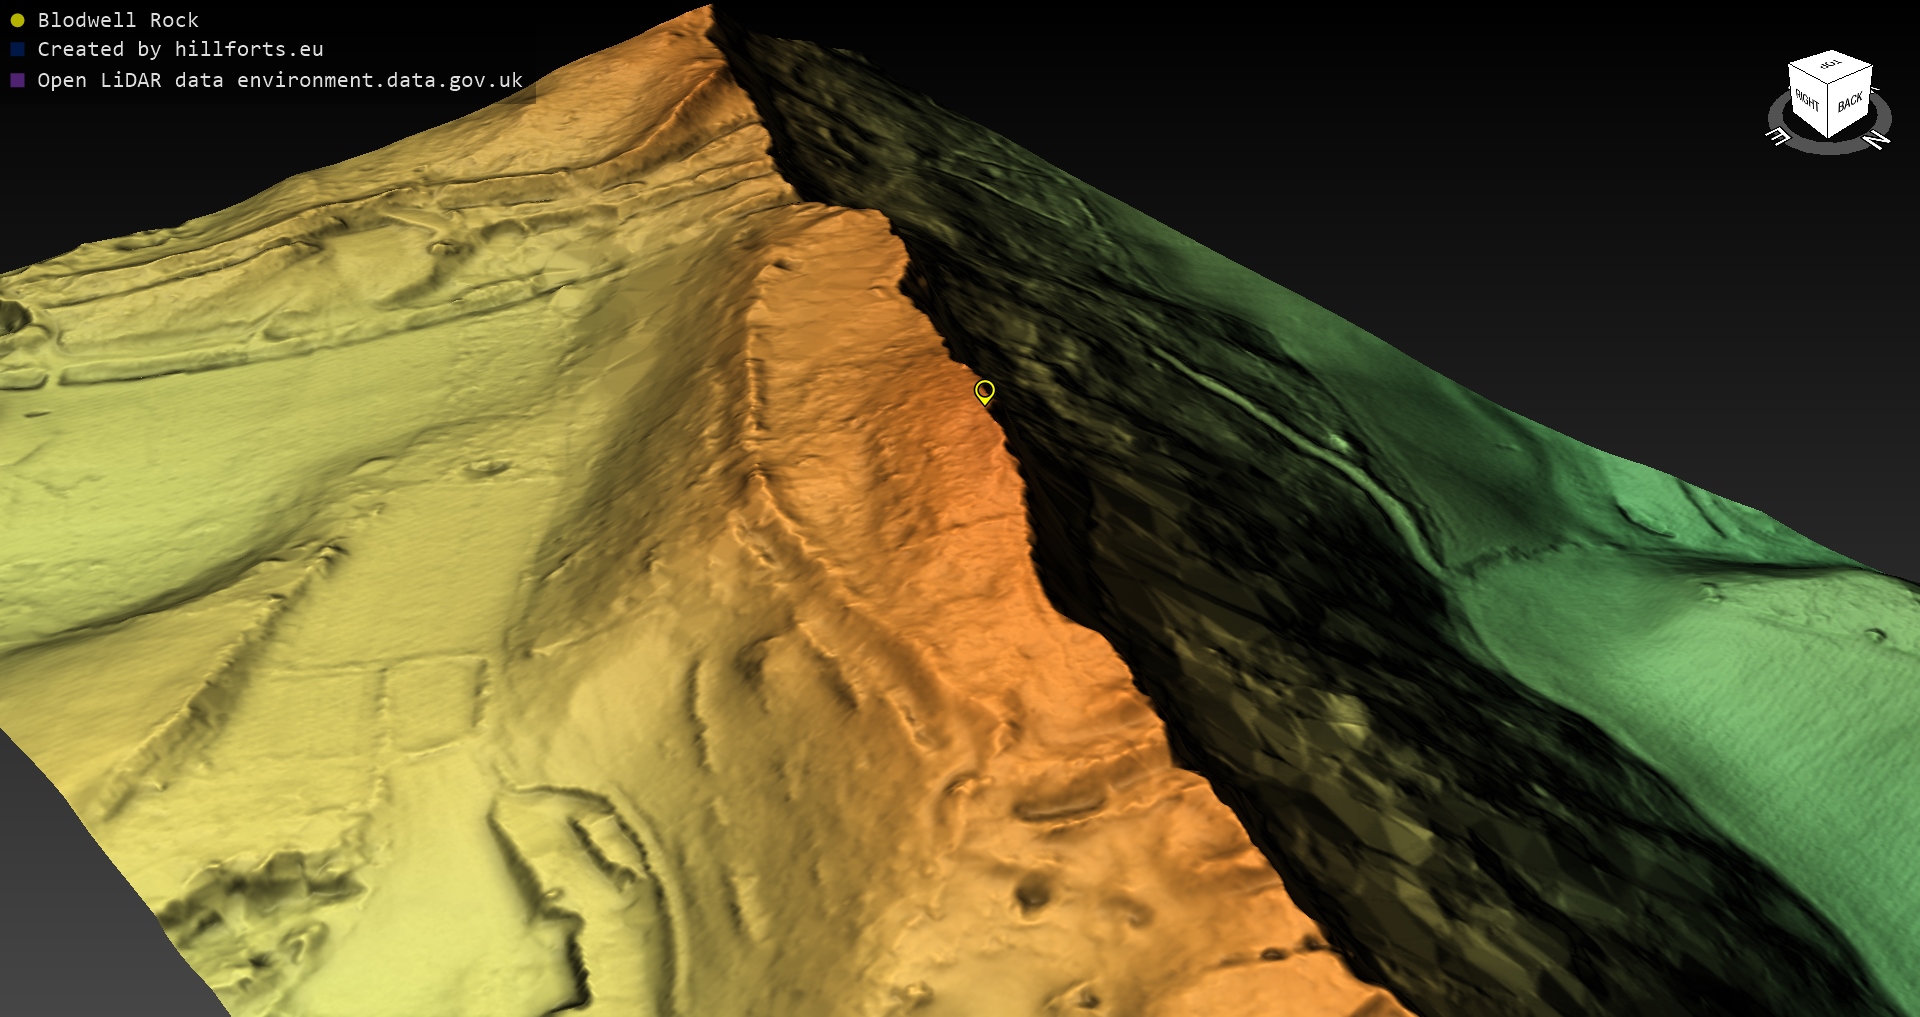Open the Created by hillforts.eu credit
1920x1017 pixels.
pyautogui.click(x=180, y=49)
